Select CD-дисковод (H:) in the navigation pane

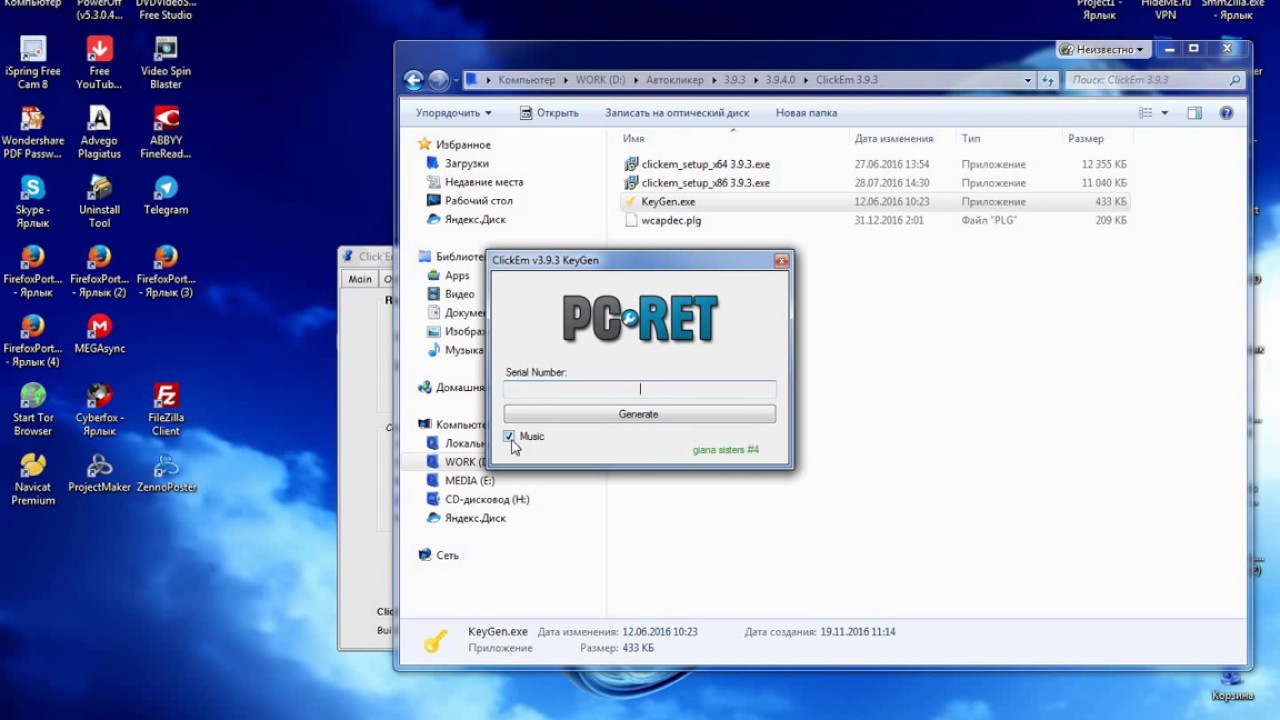pyautogui.click(x=486, y=499)
